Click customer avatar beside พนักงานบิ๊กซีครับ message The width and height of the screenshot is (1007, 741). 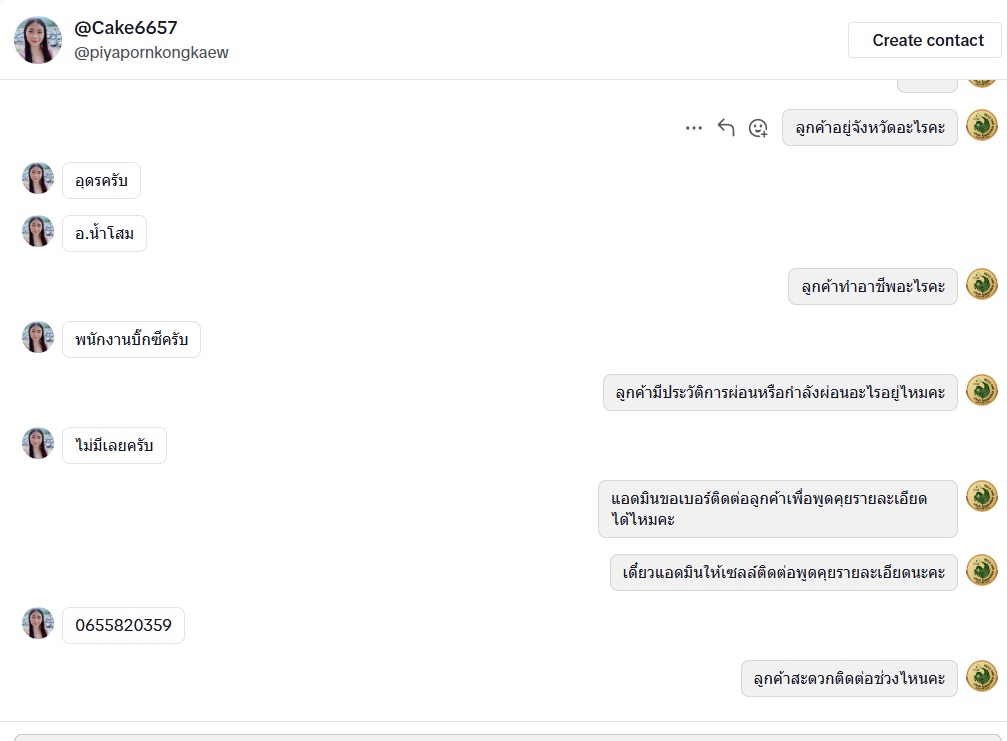tap(38, 338)
